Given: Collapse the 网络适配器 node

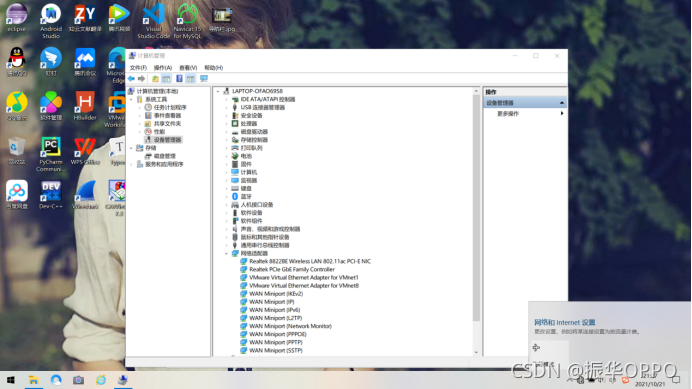Looking at the screenshot, I should pos(227,253).
